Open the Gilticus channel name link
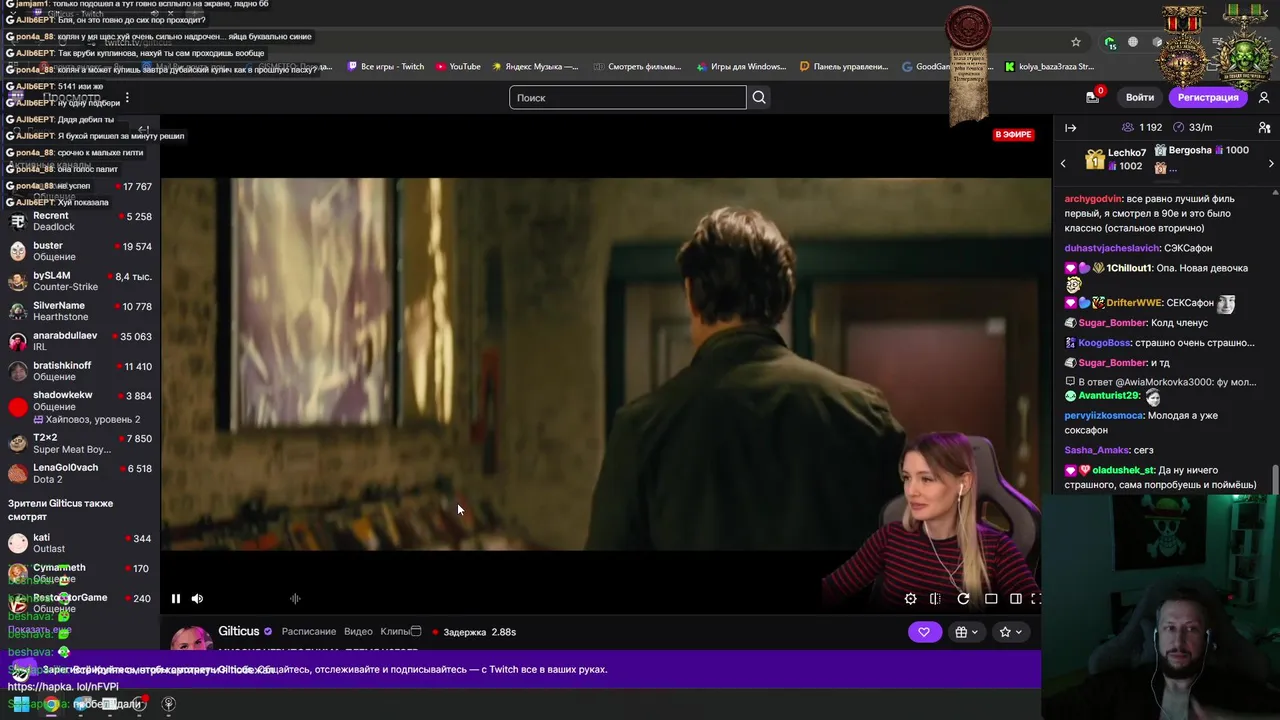 coord(239,632)
